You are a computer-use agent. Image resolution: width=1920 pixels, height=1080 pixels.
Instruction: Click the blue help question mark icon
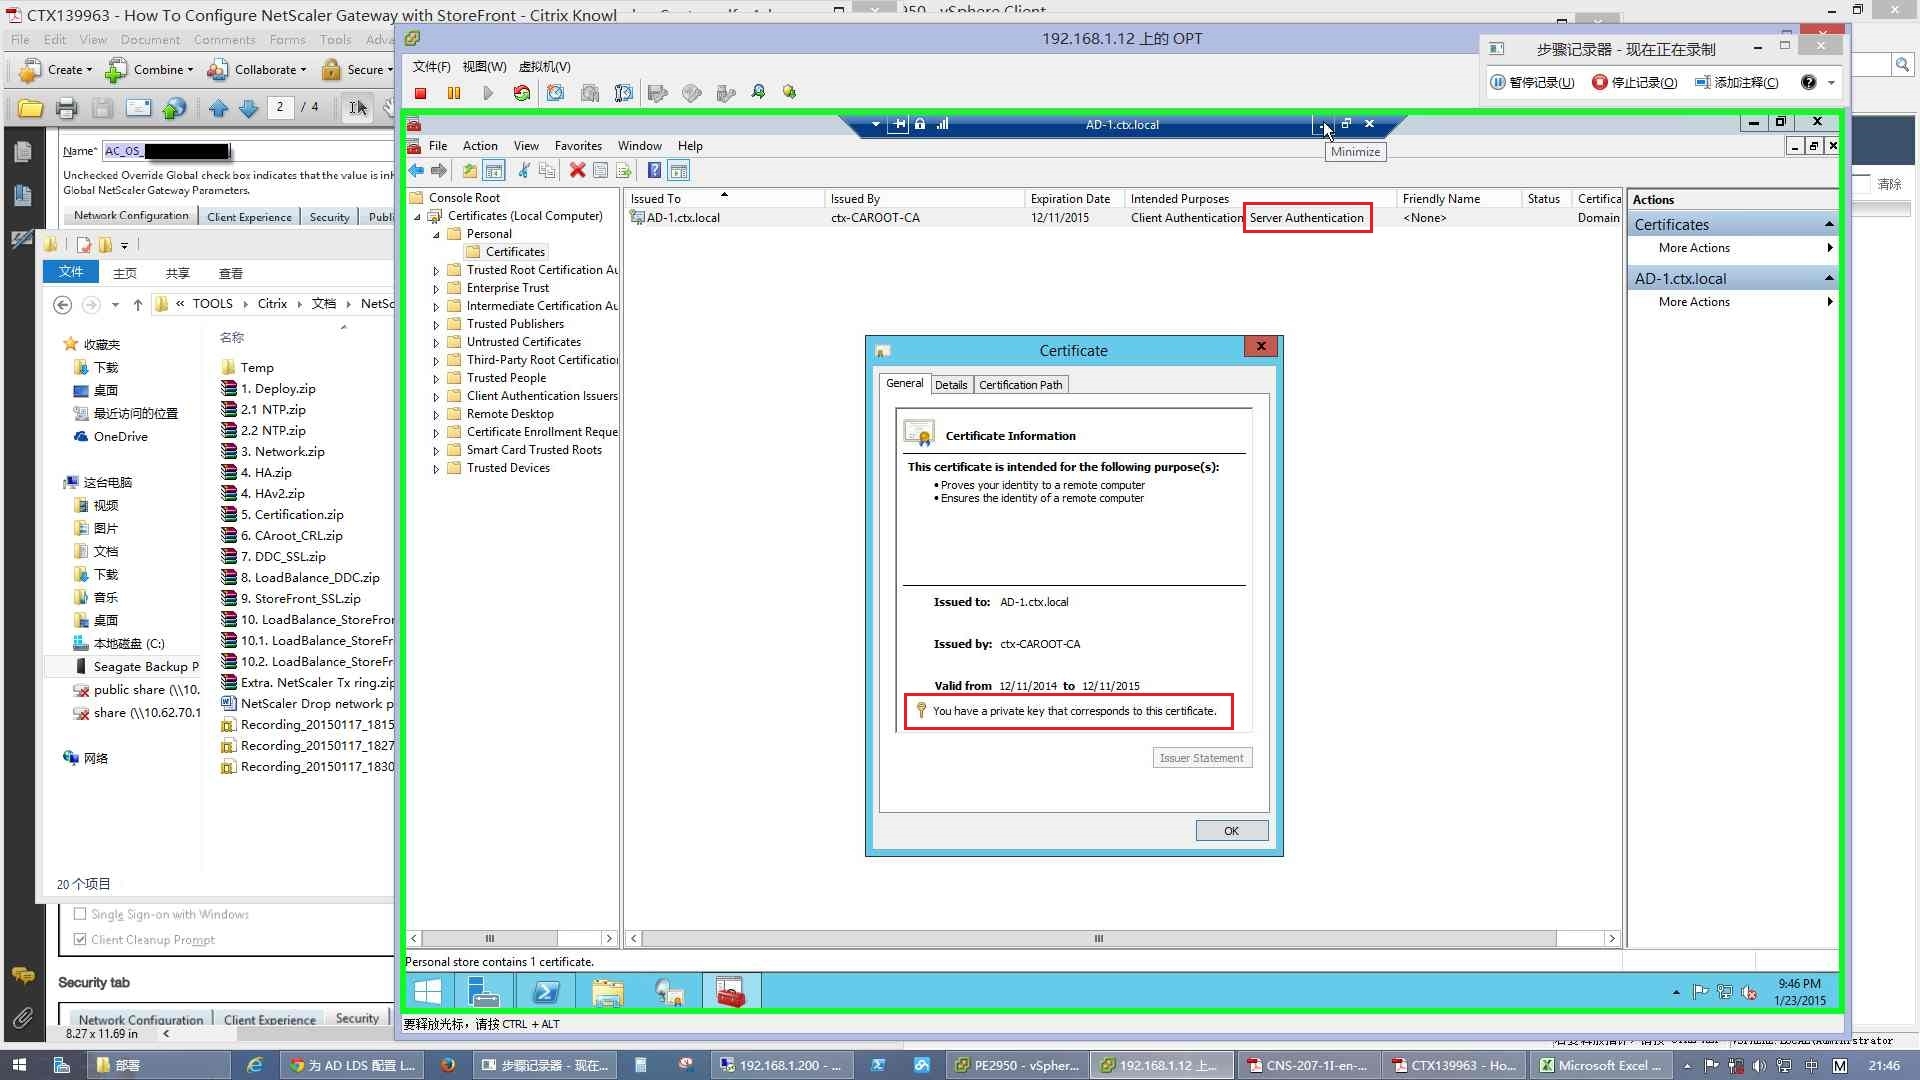pyautogui.click(x=654, y=171)
